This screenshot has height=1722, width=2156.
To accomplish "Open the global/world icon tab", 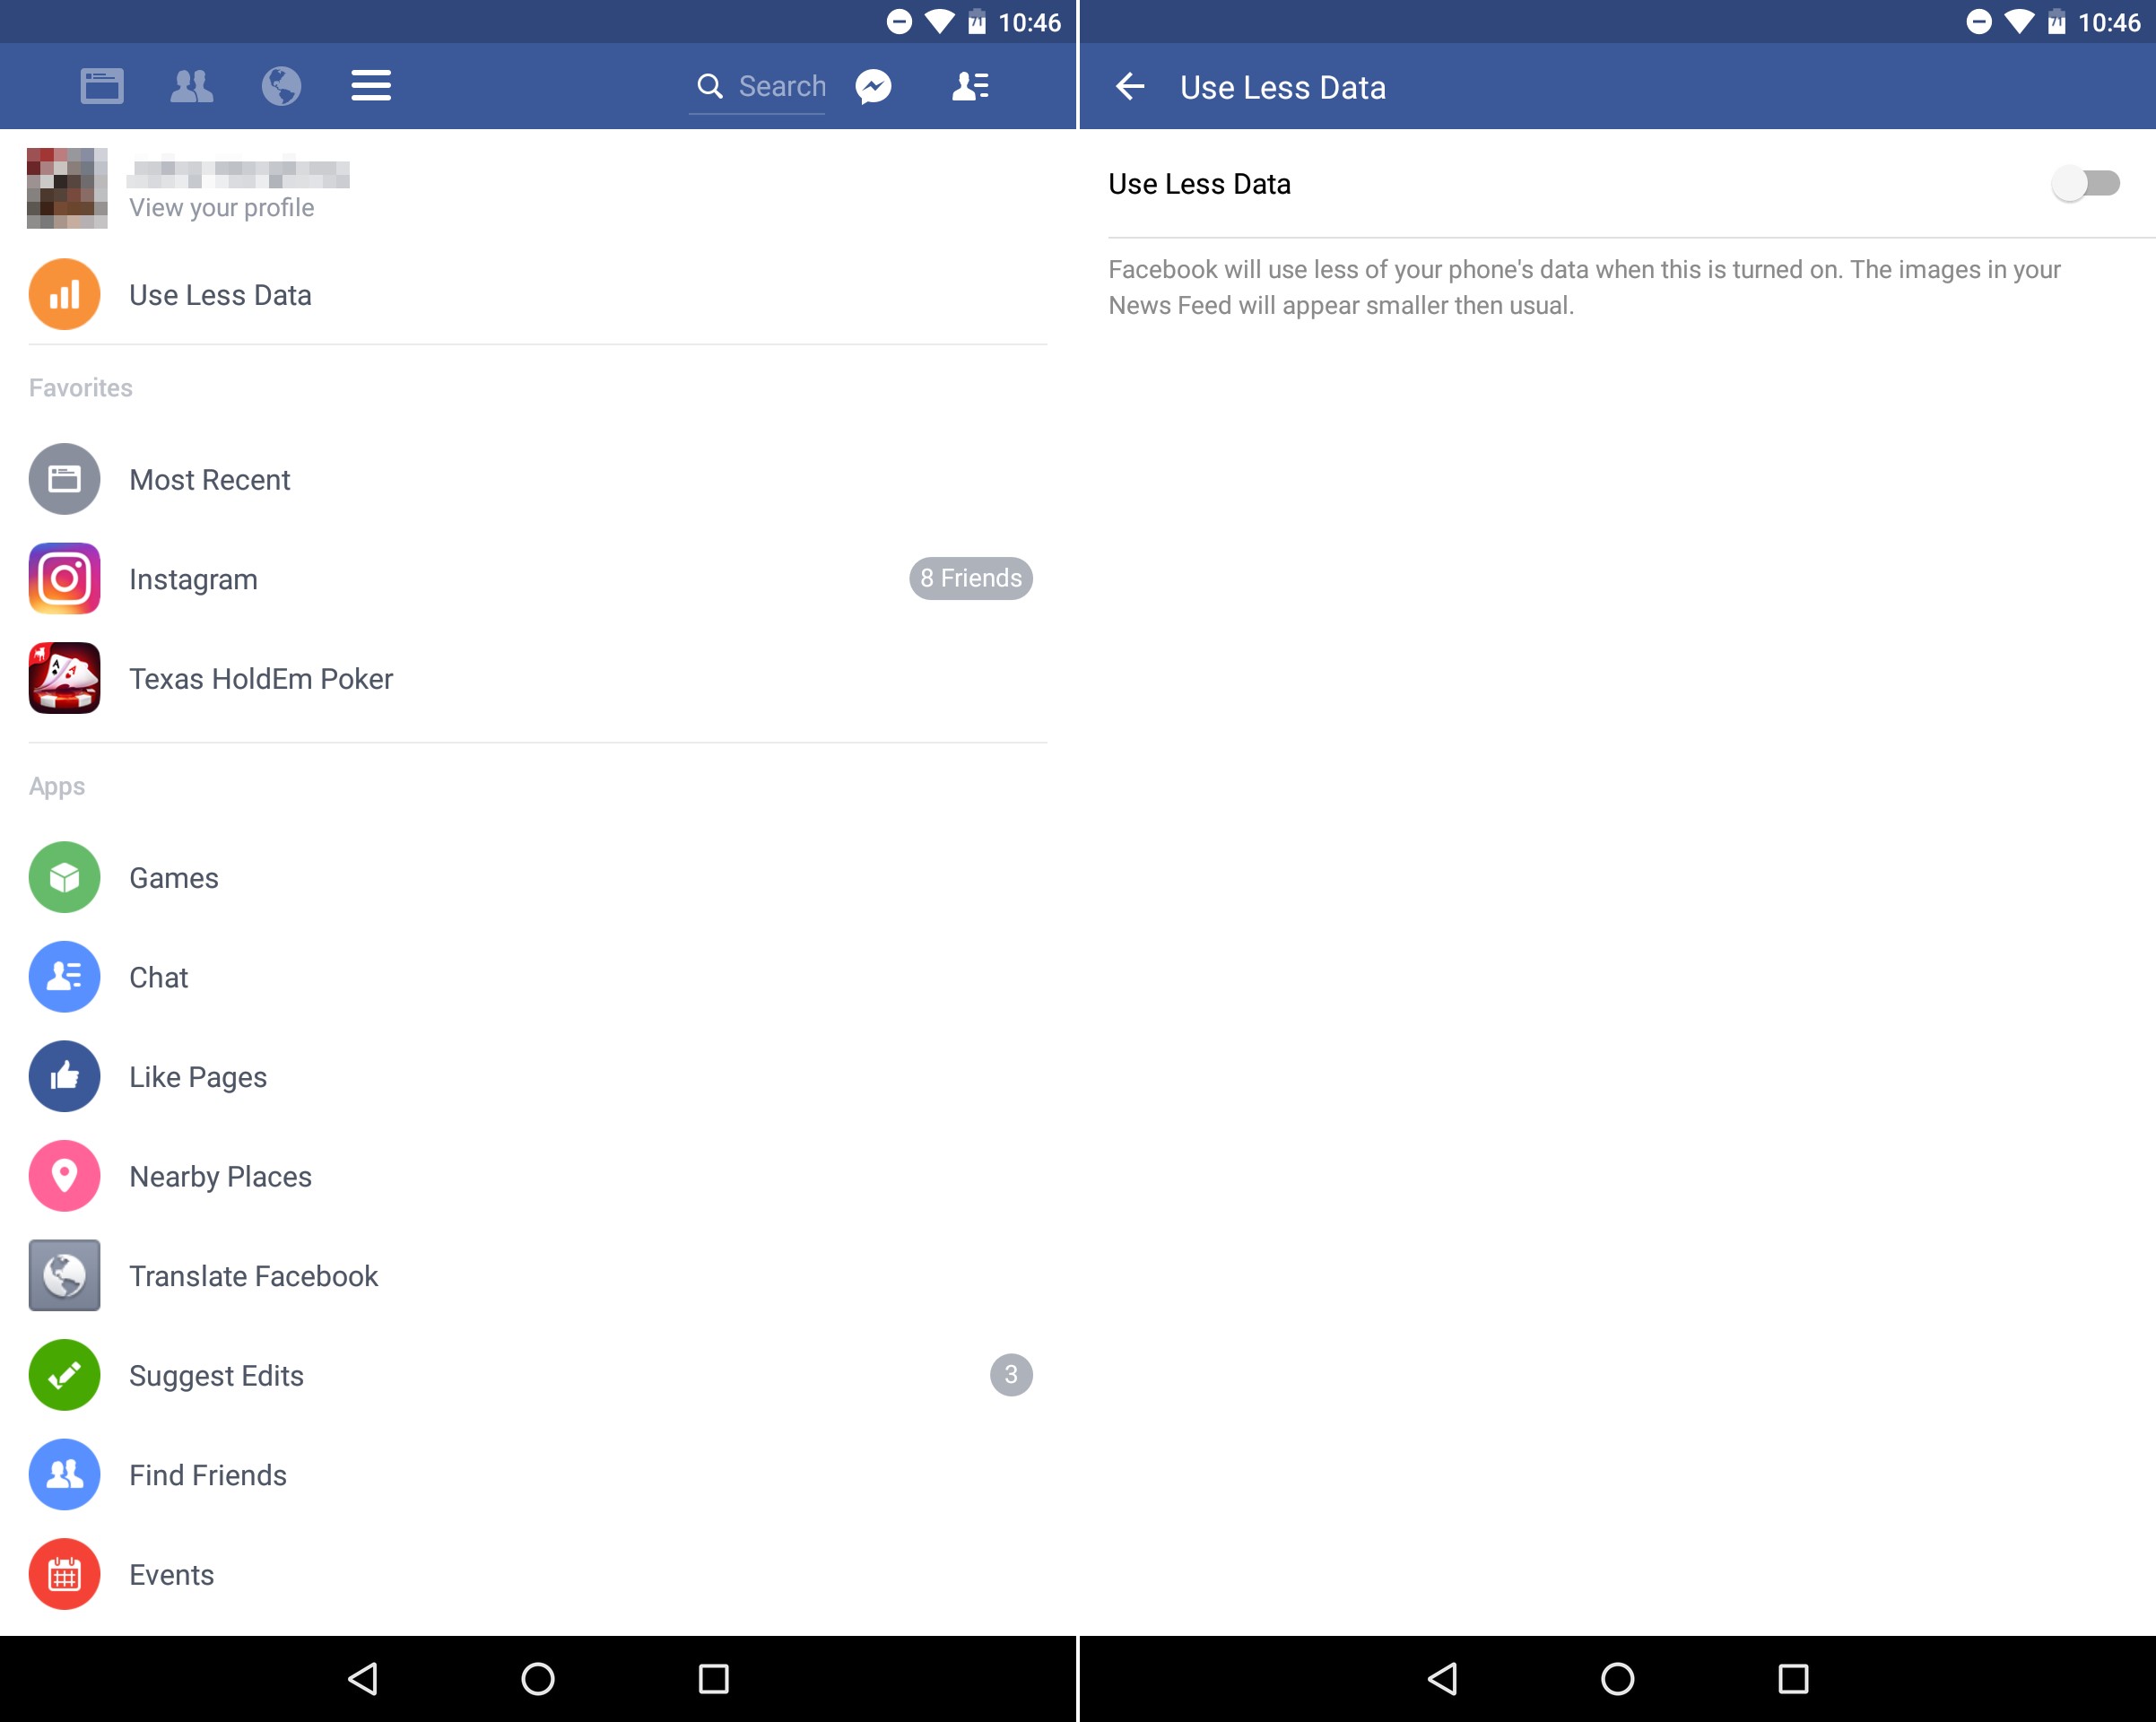I will tap(281, 86).
